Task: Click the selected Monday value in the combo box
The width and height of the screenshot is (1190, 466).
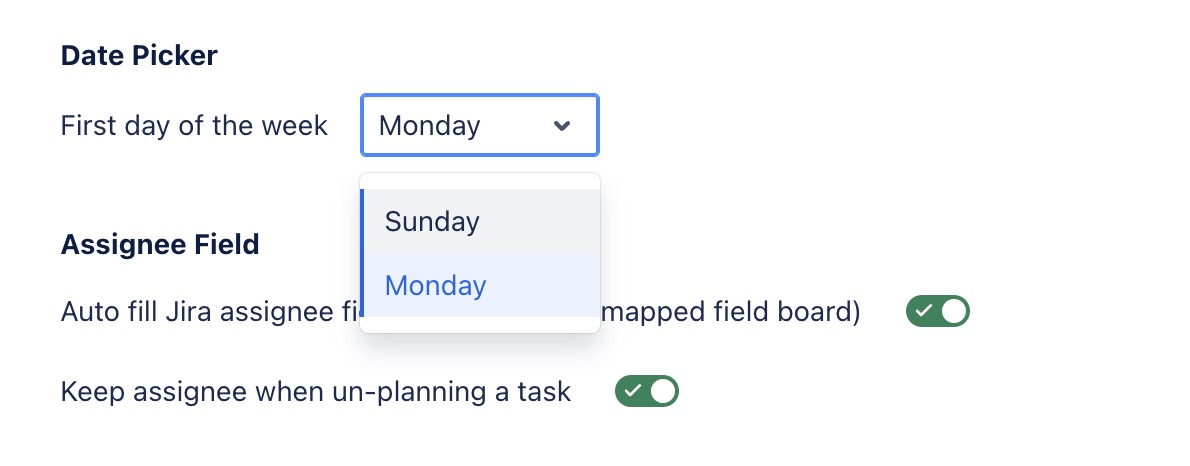Action: click(430, 126)
